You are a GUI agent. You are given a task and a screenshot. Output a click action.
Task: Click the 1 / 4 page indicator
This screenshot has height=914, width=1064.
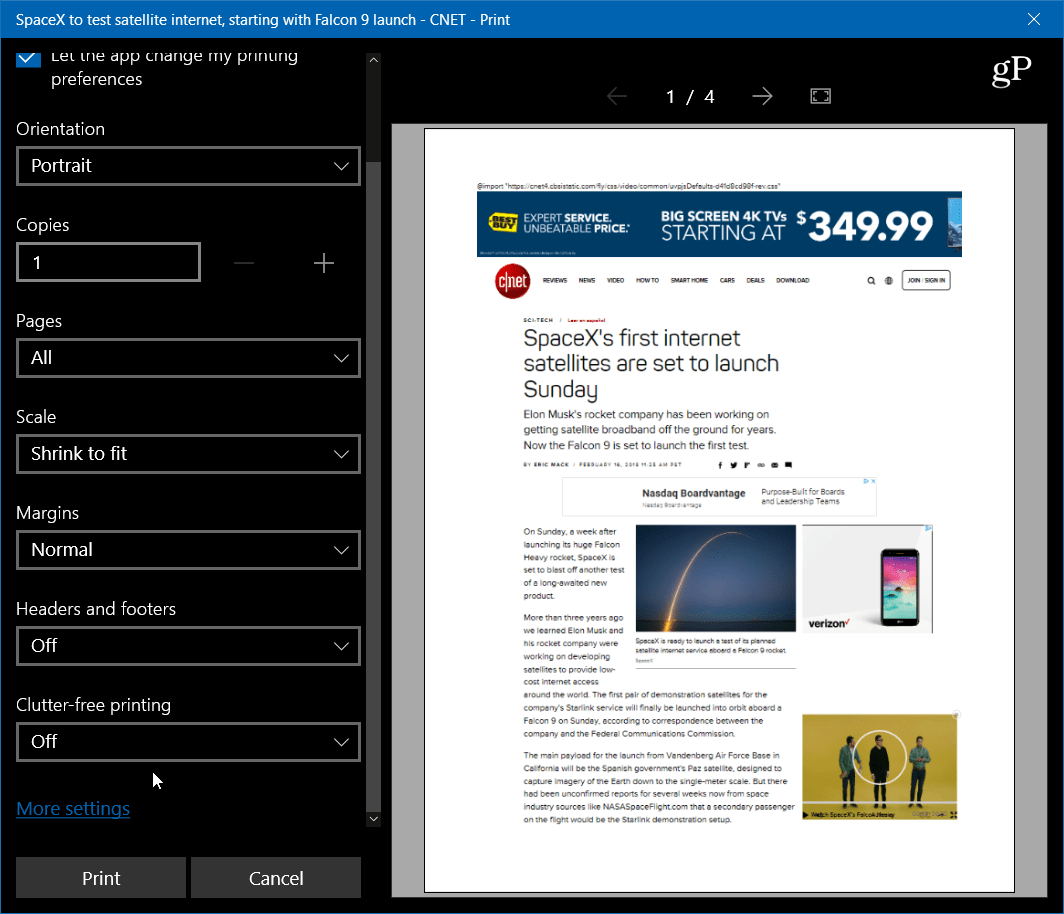pyautogui.click(x=689, y=96)
